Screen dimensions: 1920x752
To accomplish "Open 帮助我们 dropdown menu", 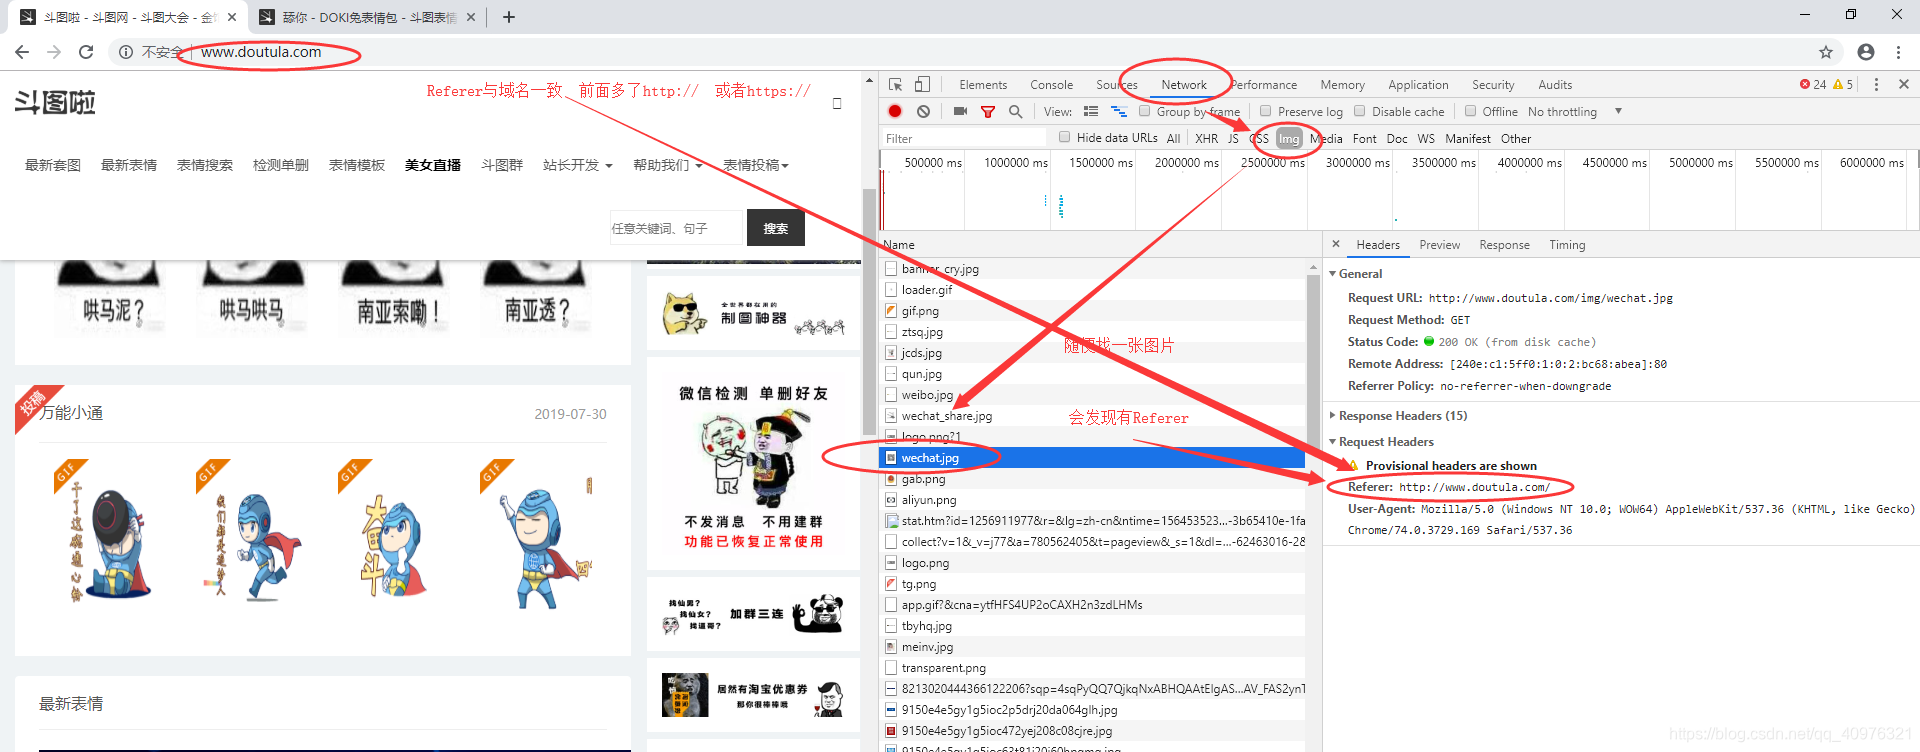I will [x=667, y=165].
